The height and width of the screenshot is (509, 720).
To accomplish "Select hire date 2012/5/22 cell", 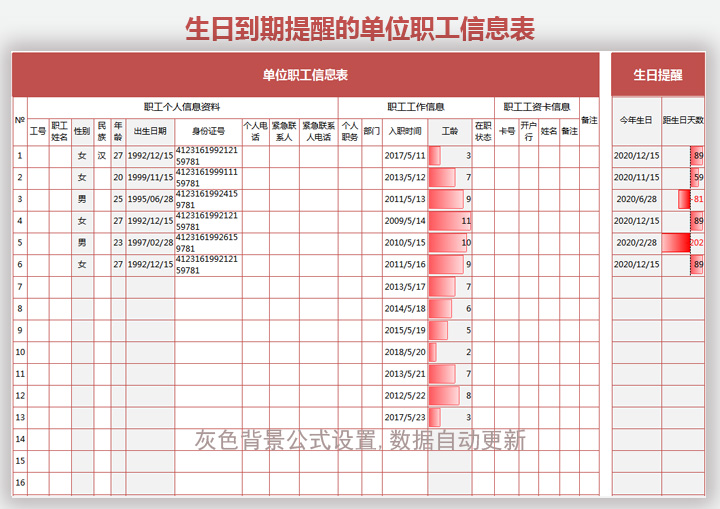I will point(405,396).
